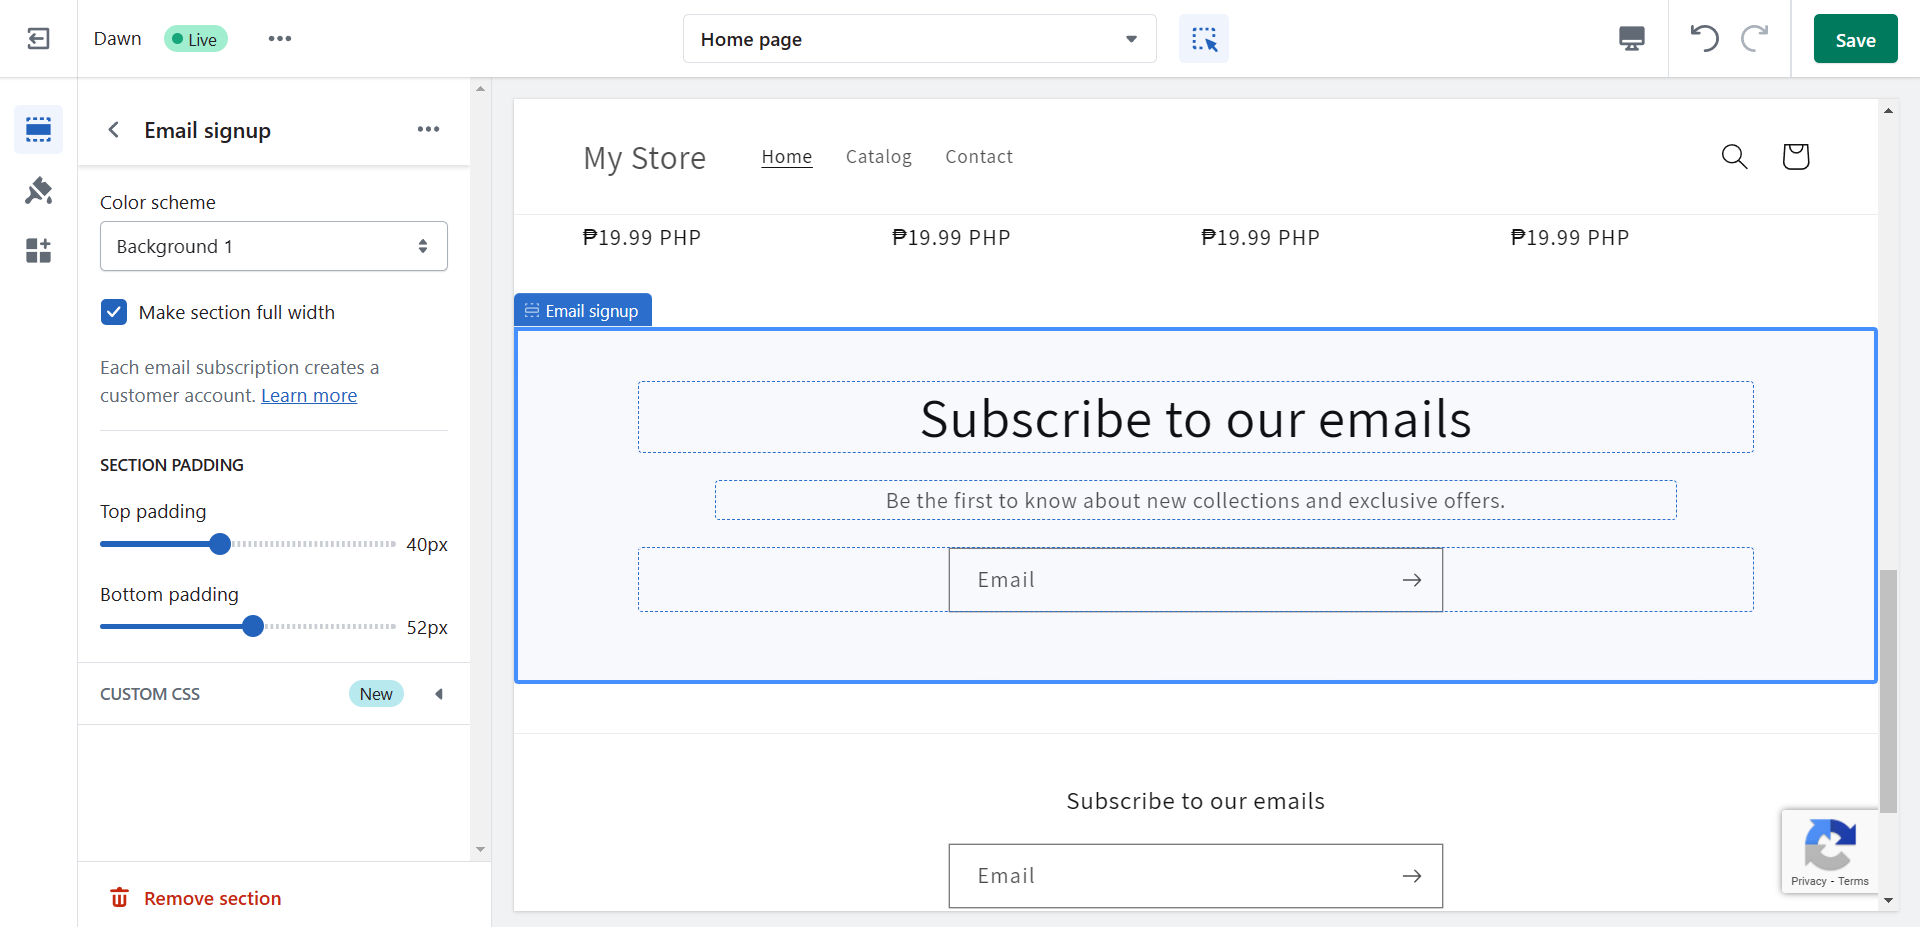Click the New badge beside Custom CSS

pos(376,694)
